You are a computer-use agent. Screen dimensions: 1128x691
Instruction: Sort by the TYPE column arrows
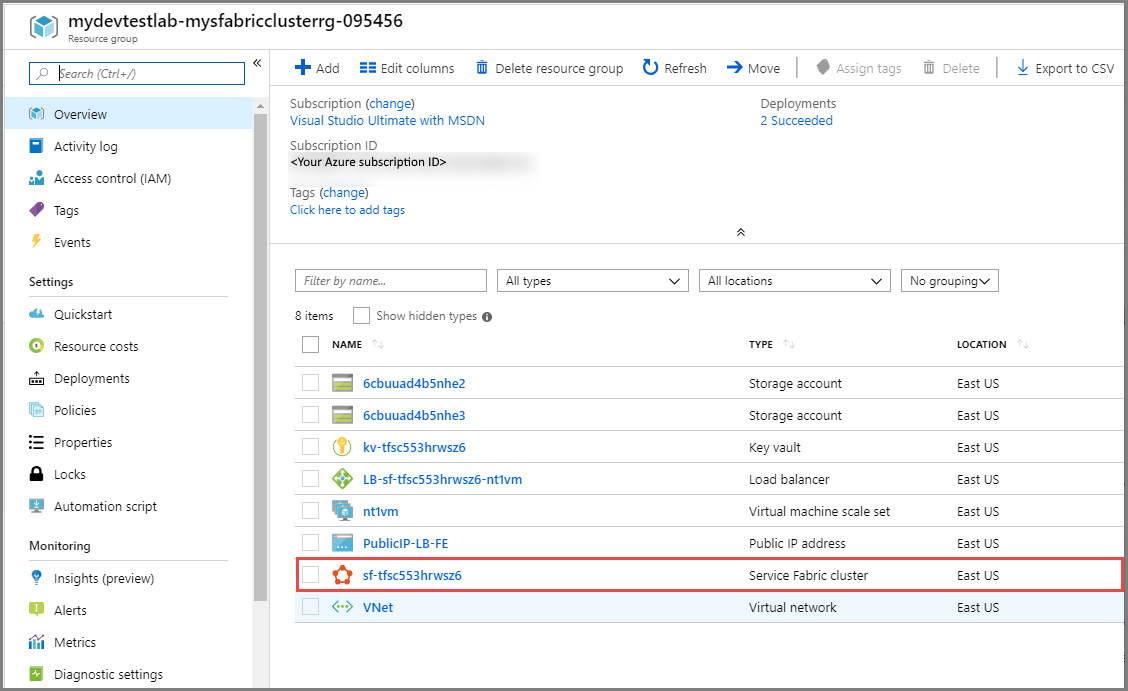click(788, 344)
